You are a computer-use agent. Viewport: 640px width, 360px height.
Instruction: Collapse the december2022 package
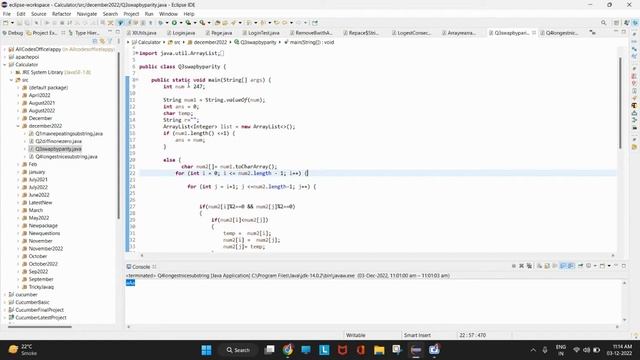(x=18, y=126)
